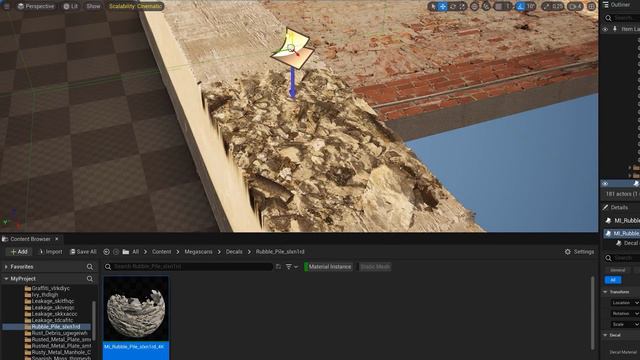Select the MI_Rubble instance component row
This screenshot has height=360, width=640.
click(622, 233)
